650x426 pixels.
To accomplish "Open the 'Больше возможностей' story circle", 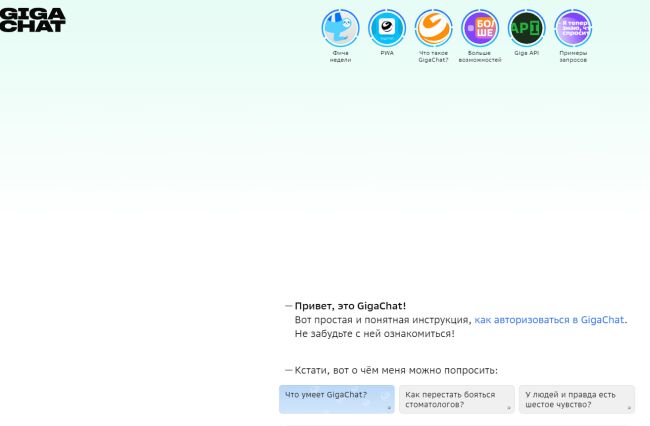I will pos(480,28).
